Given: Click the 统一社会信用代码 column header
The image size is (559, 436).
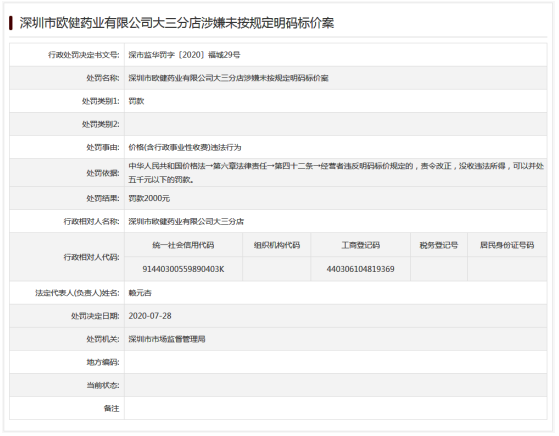Looking at the screenshot, I should click(x=183, y=245).
